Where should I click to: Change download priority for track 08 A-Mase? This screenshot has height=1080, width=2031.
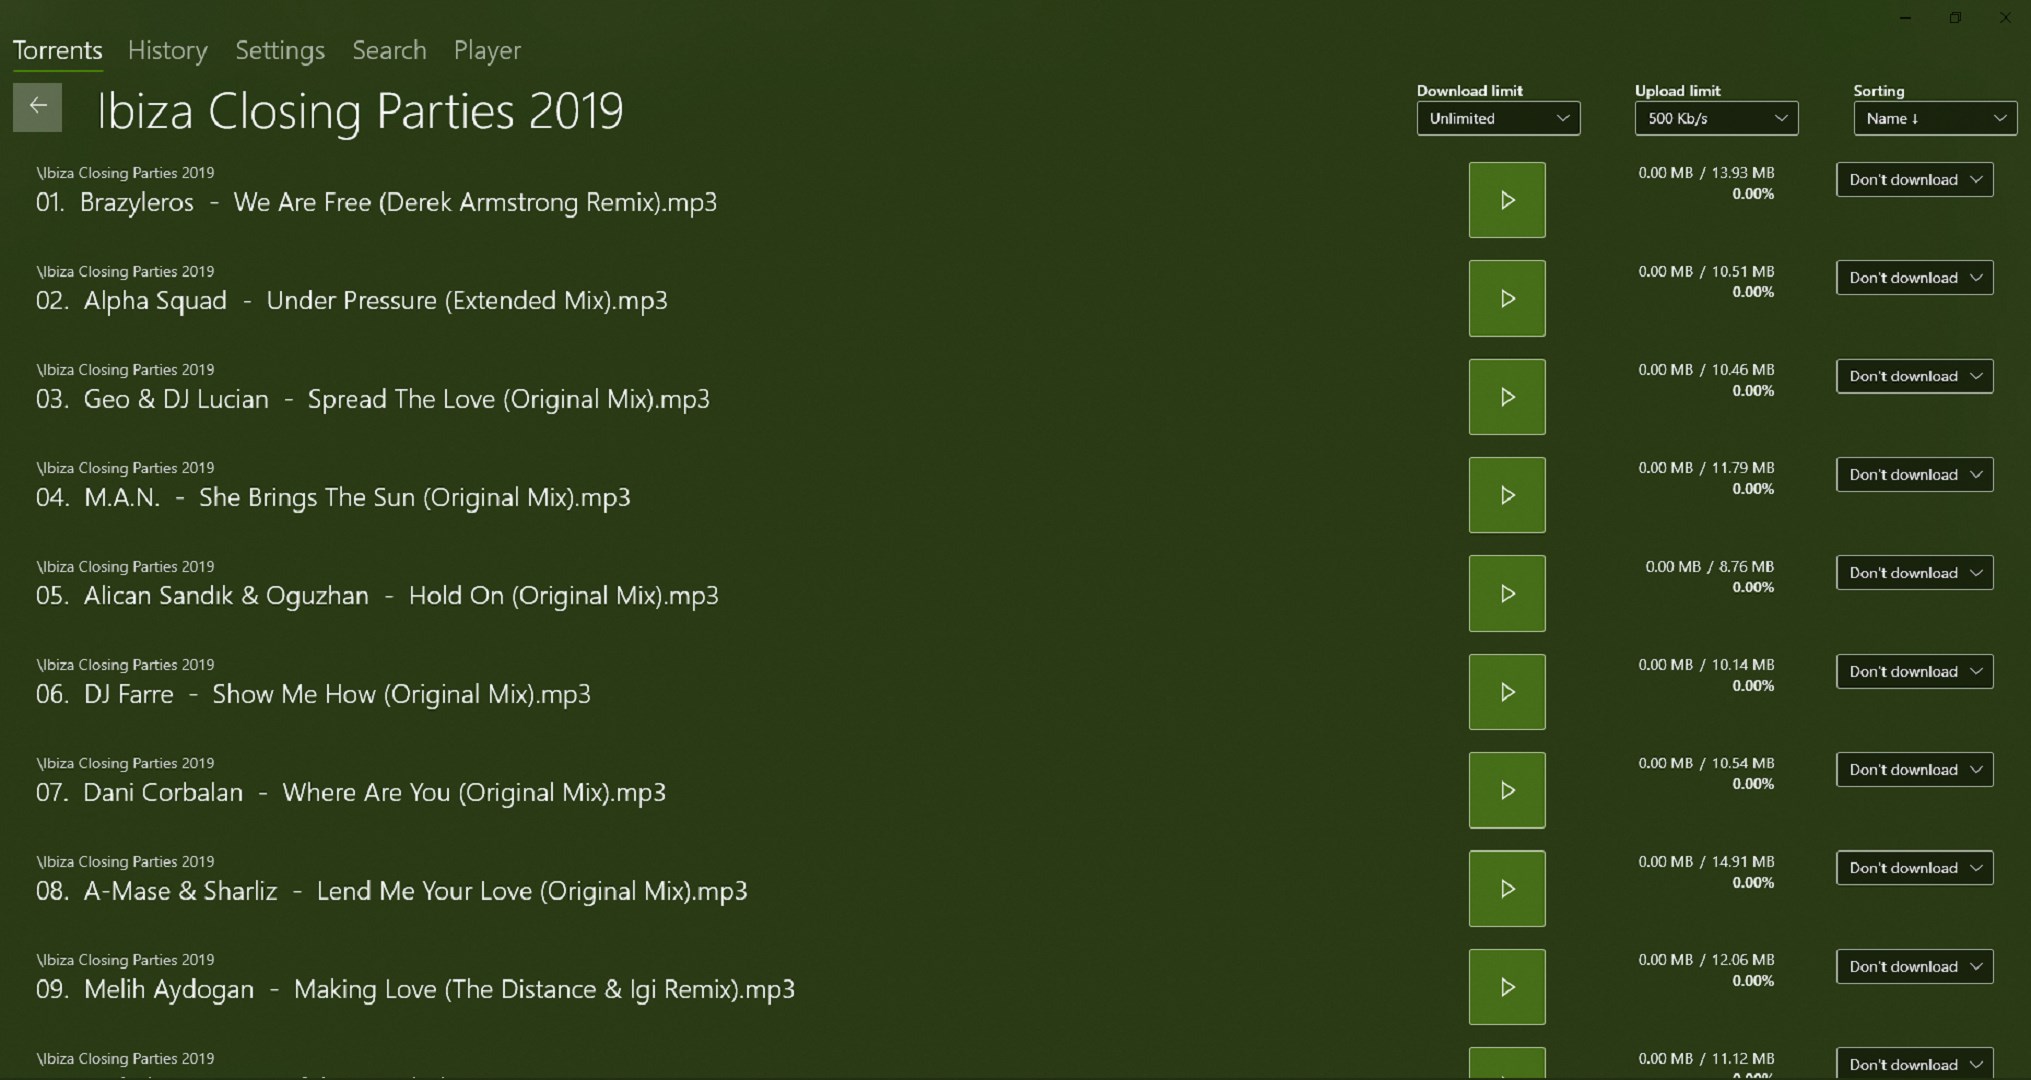click(1914, 867)
